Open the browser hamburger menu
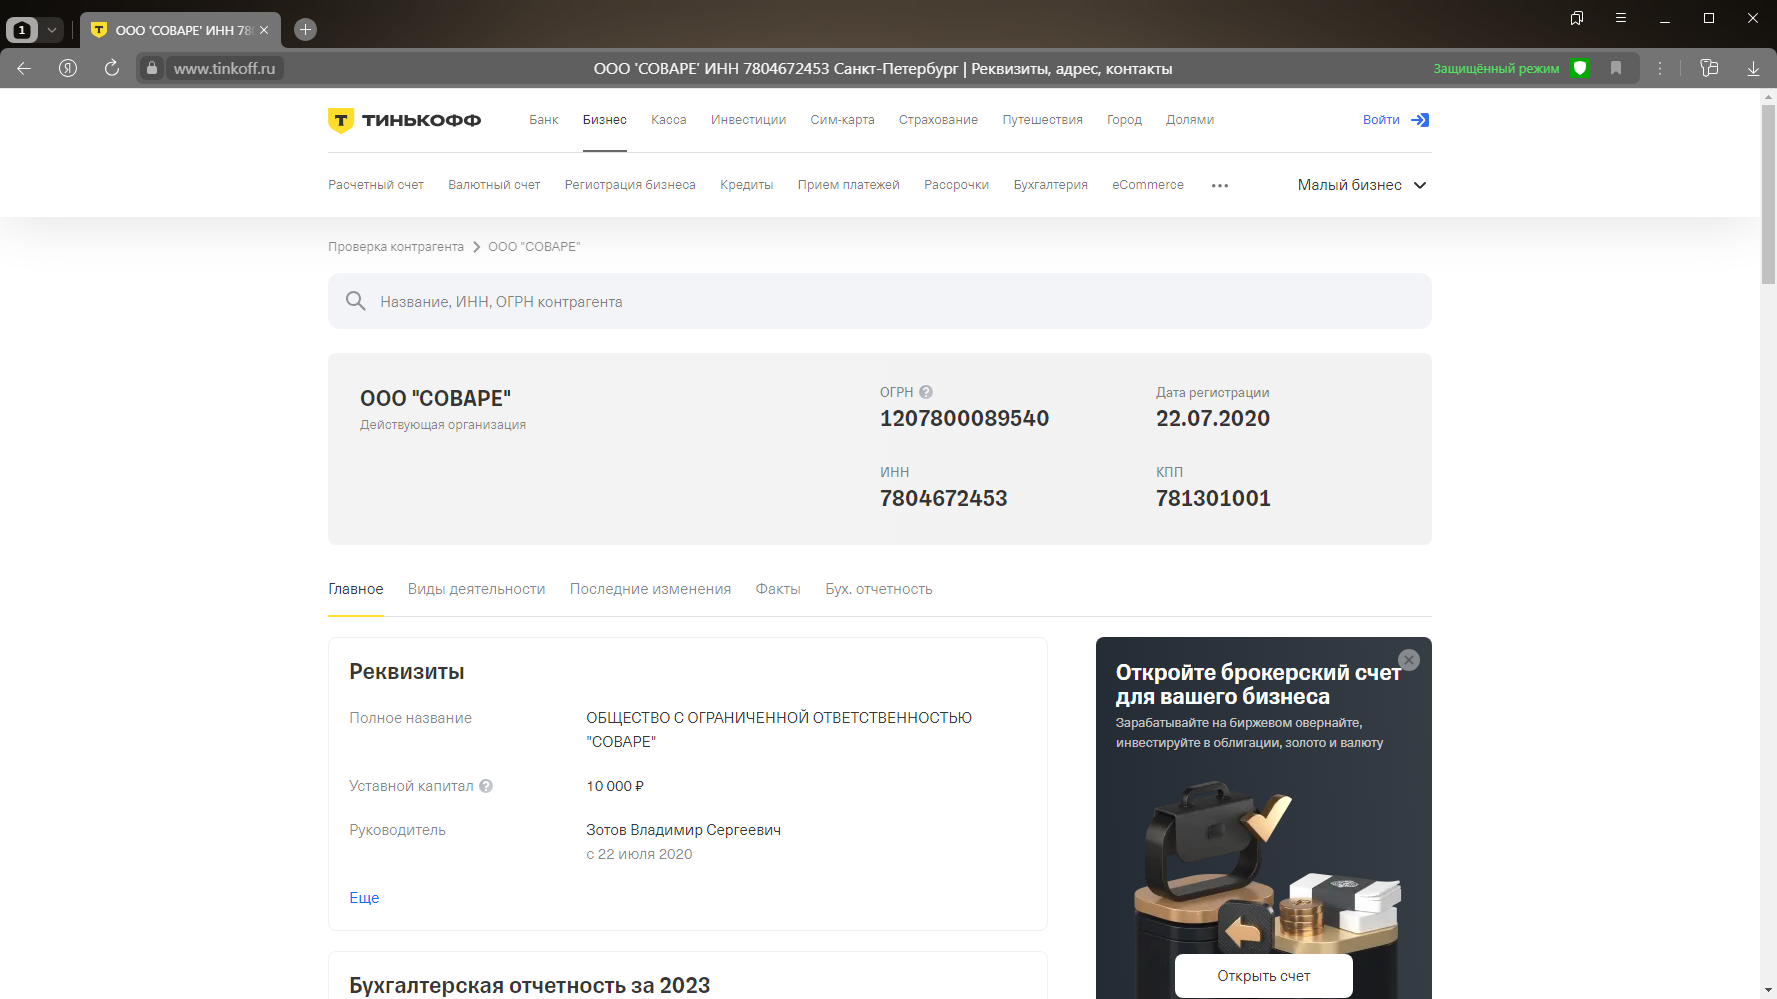The height and width of the screenshot is (999, 1777). pyautogui.click(x=1621, y=18)
